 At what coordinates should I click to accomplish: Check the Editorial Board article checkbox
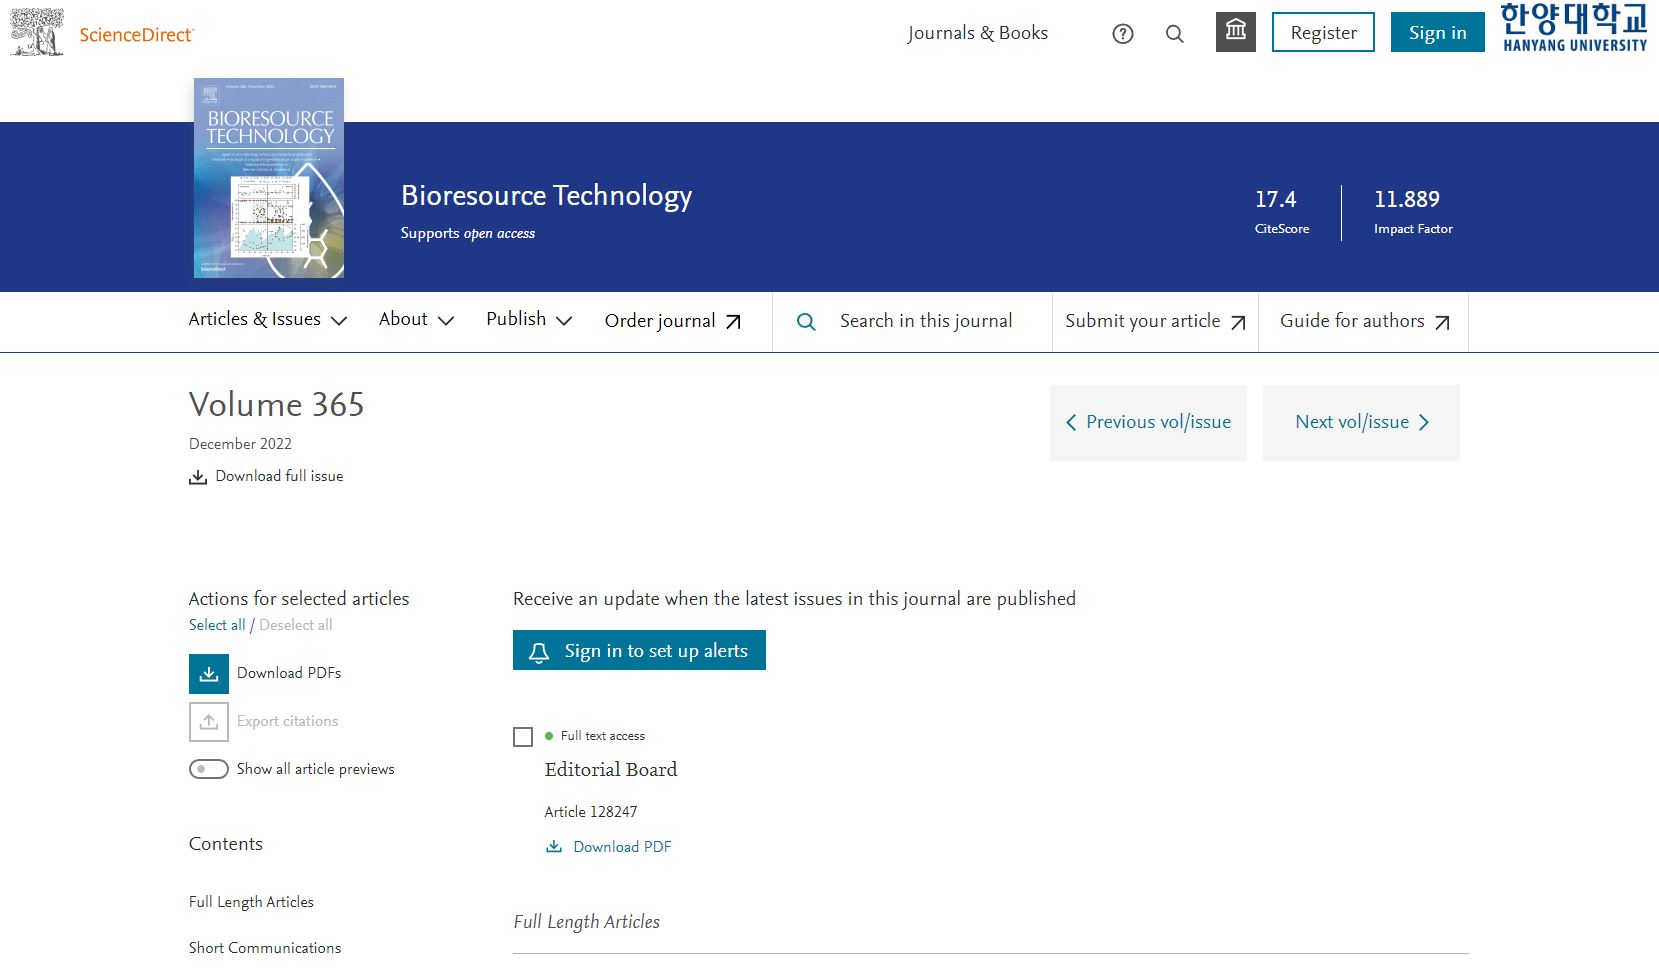pos(523,737)
